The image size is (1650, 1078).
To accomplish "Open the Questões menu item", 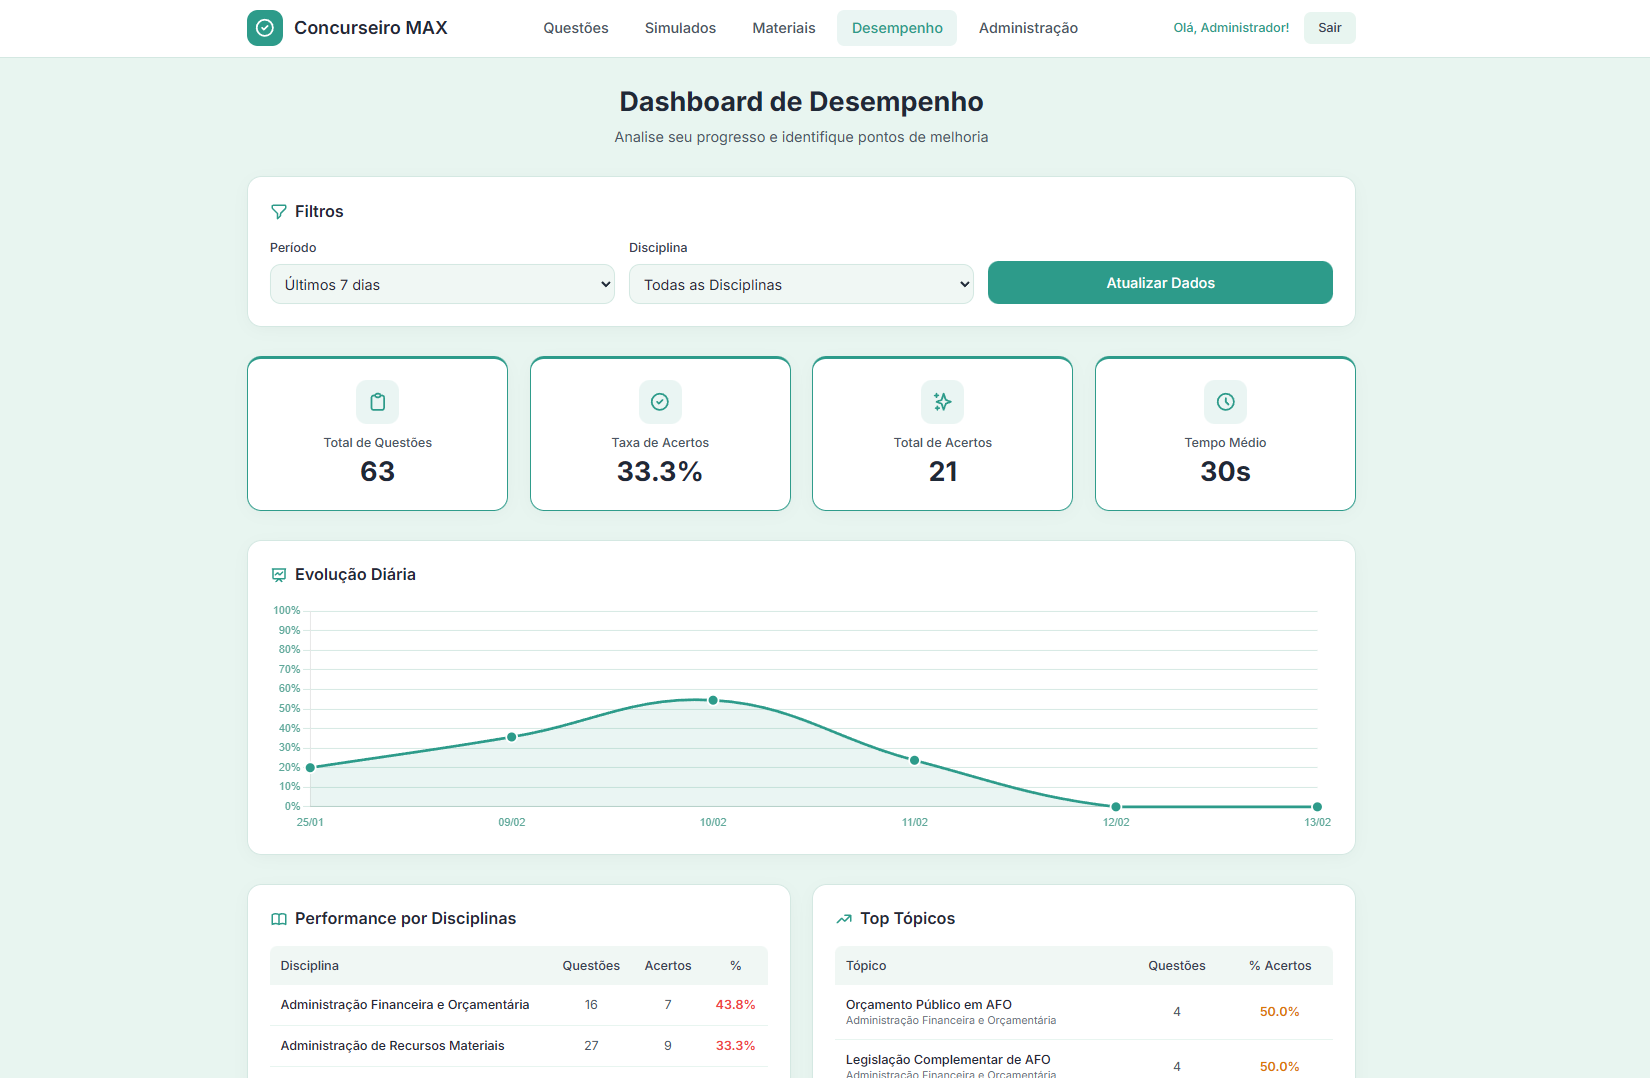I will click(x=576, y=28).
